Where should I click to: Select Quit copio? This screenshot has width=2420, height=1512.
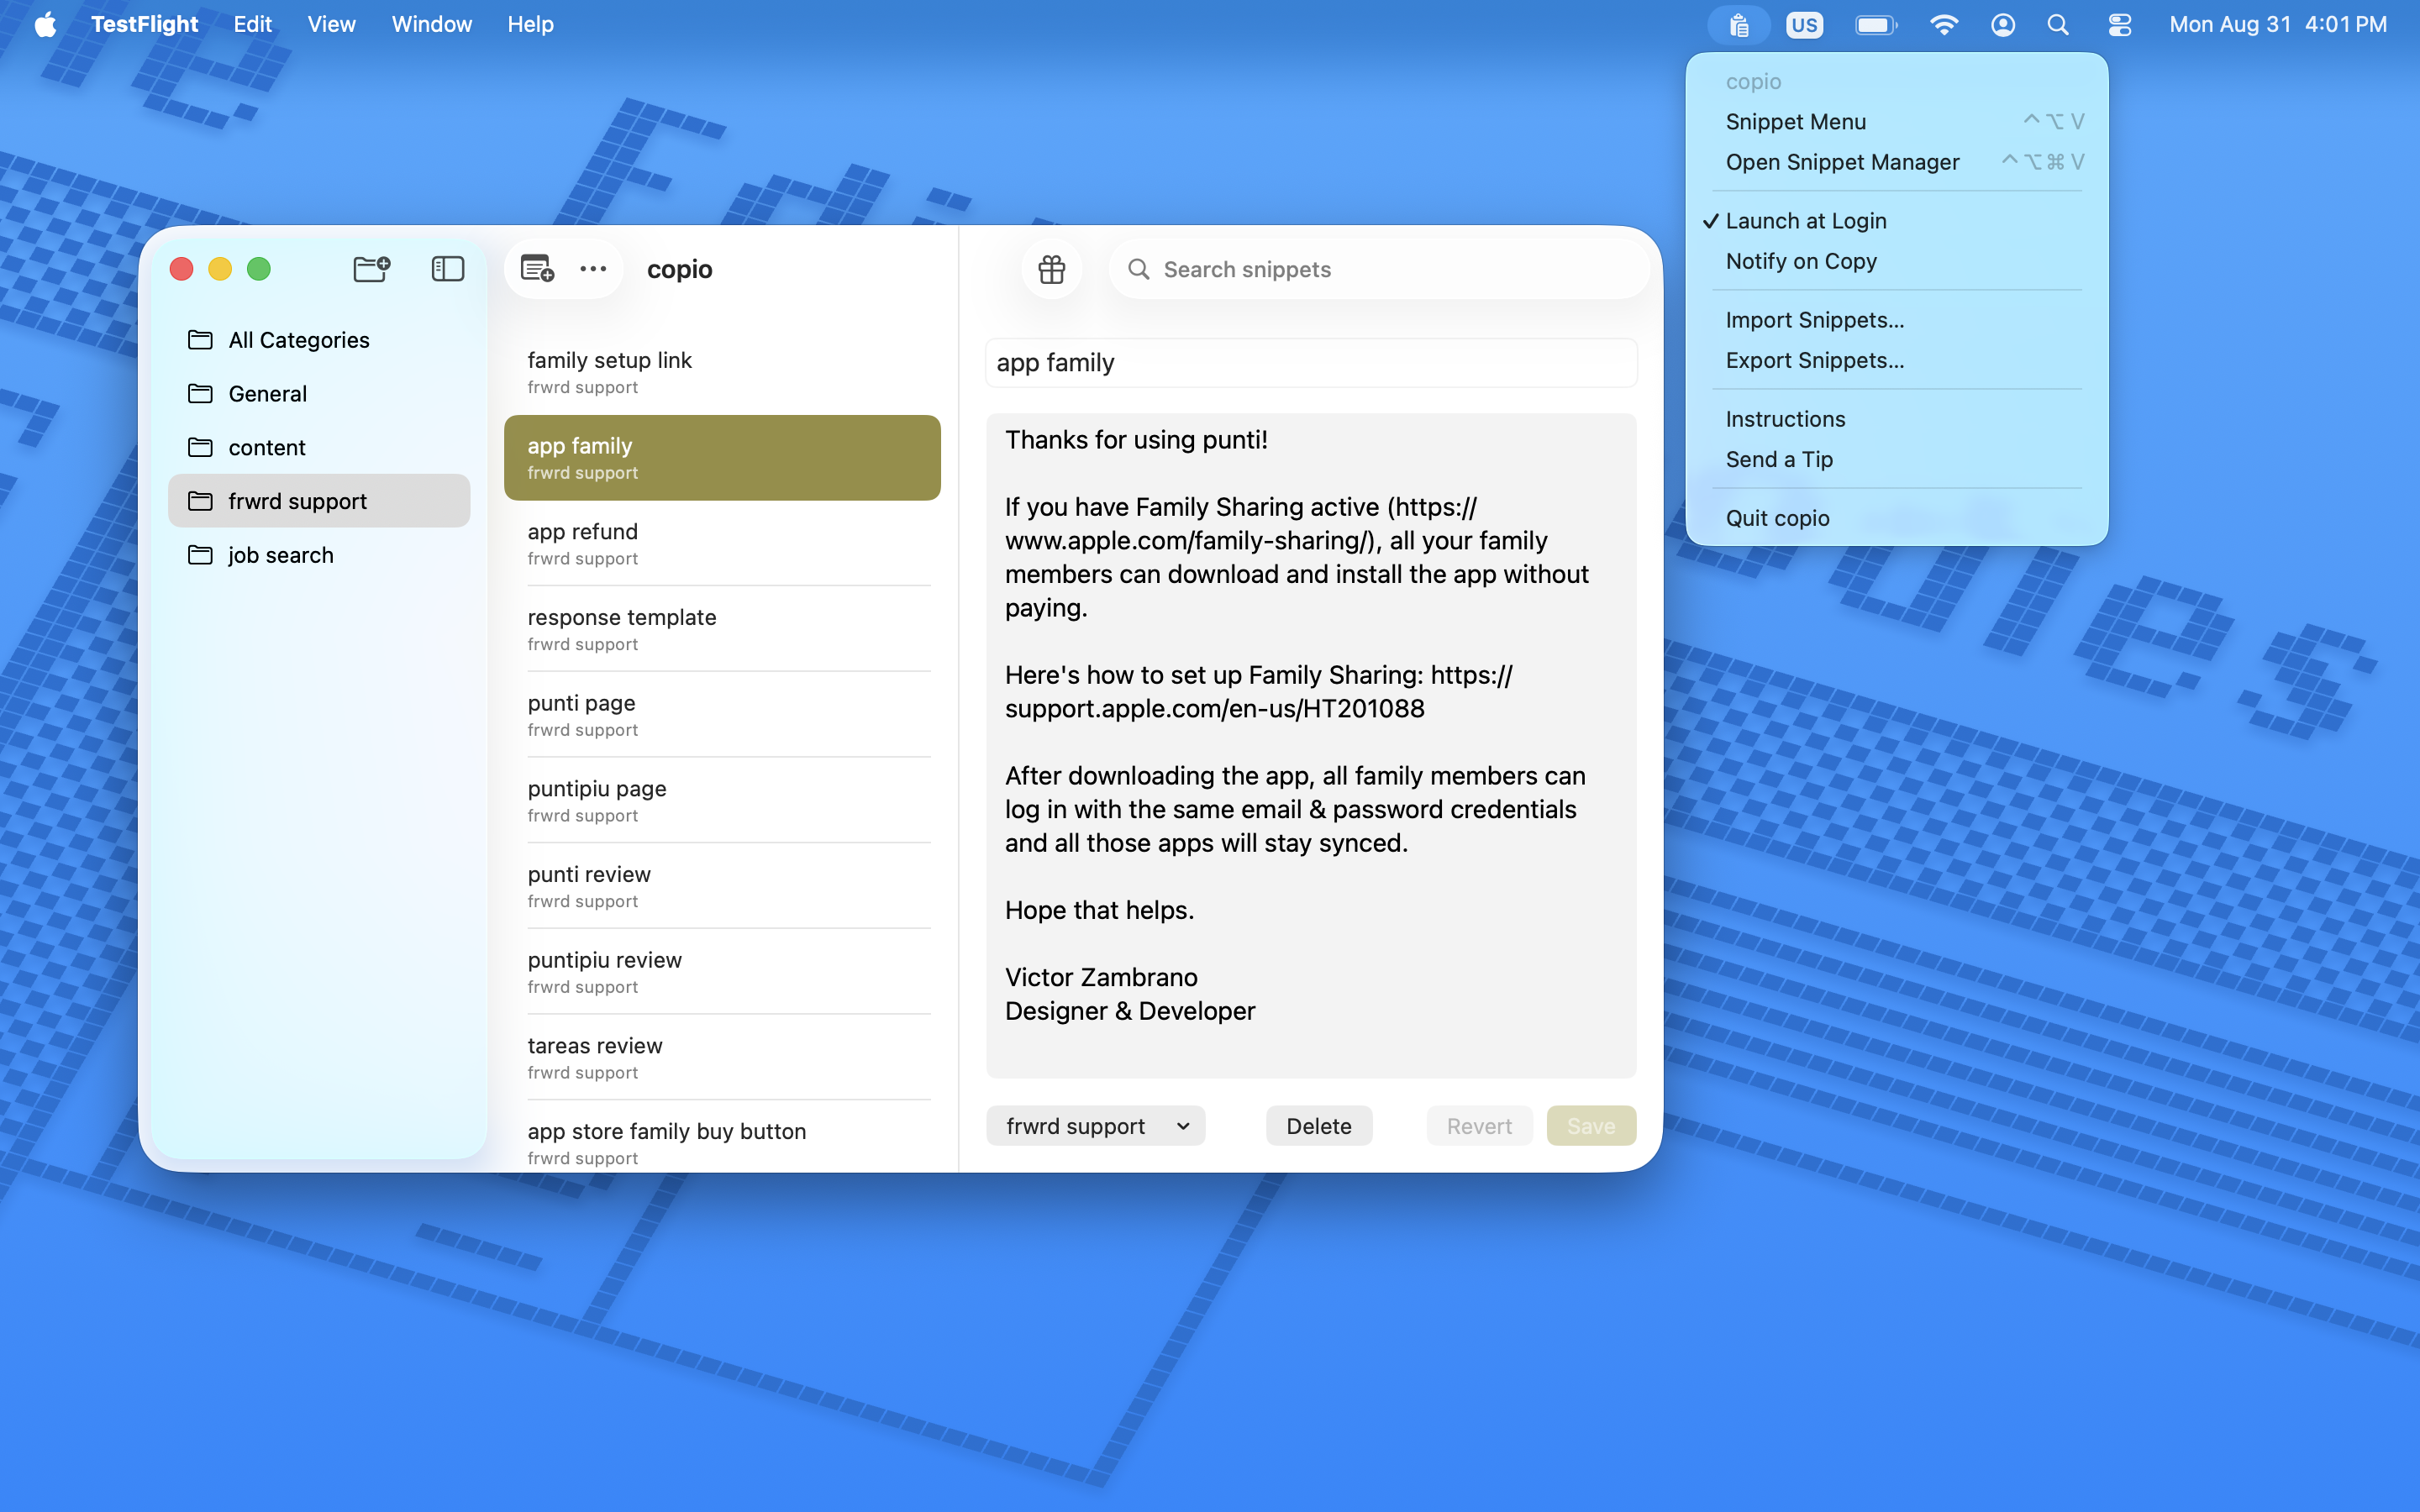[1896, 518]
